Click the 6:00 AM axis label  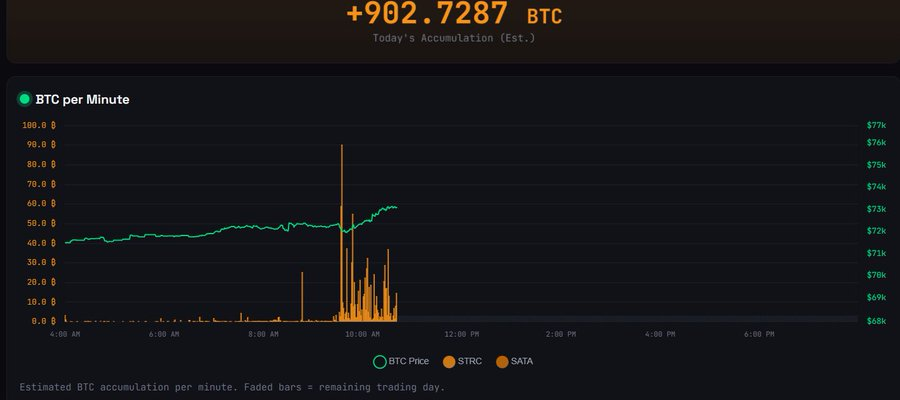point(164,335)
